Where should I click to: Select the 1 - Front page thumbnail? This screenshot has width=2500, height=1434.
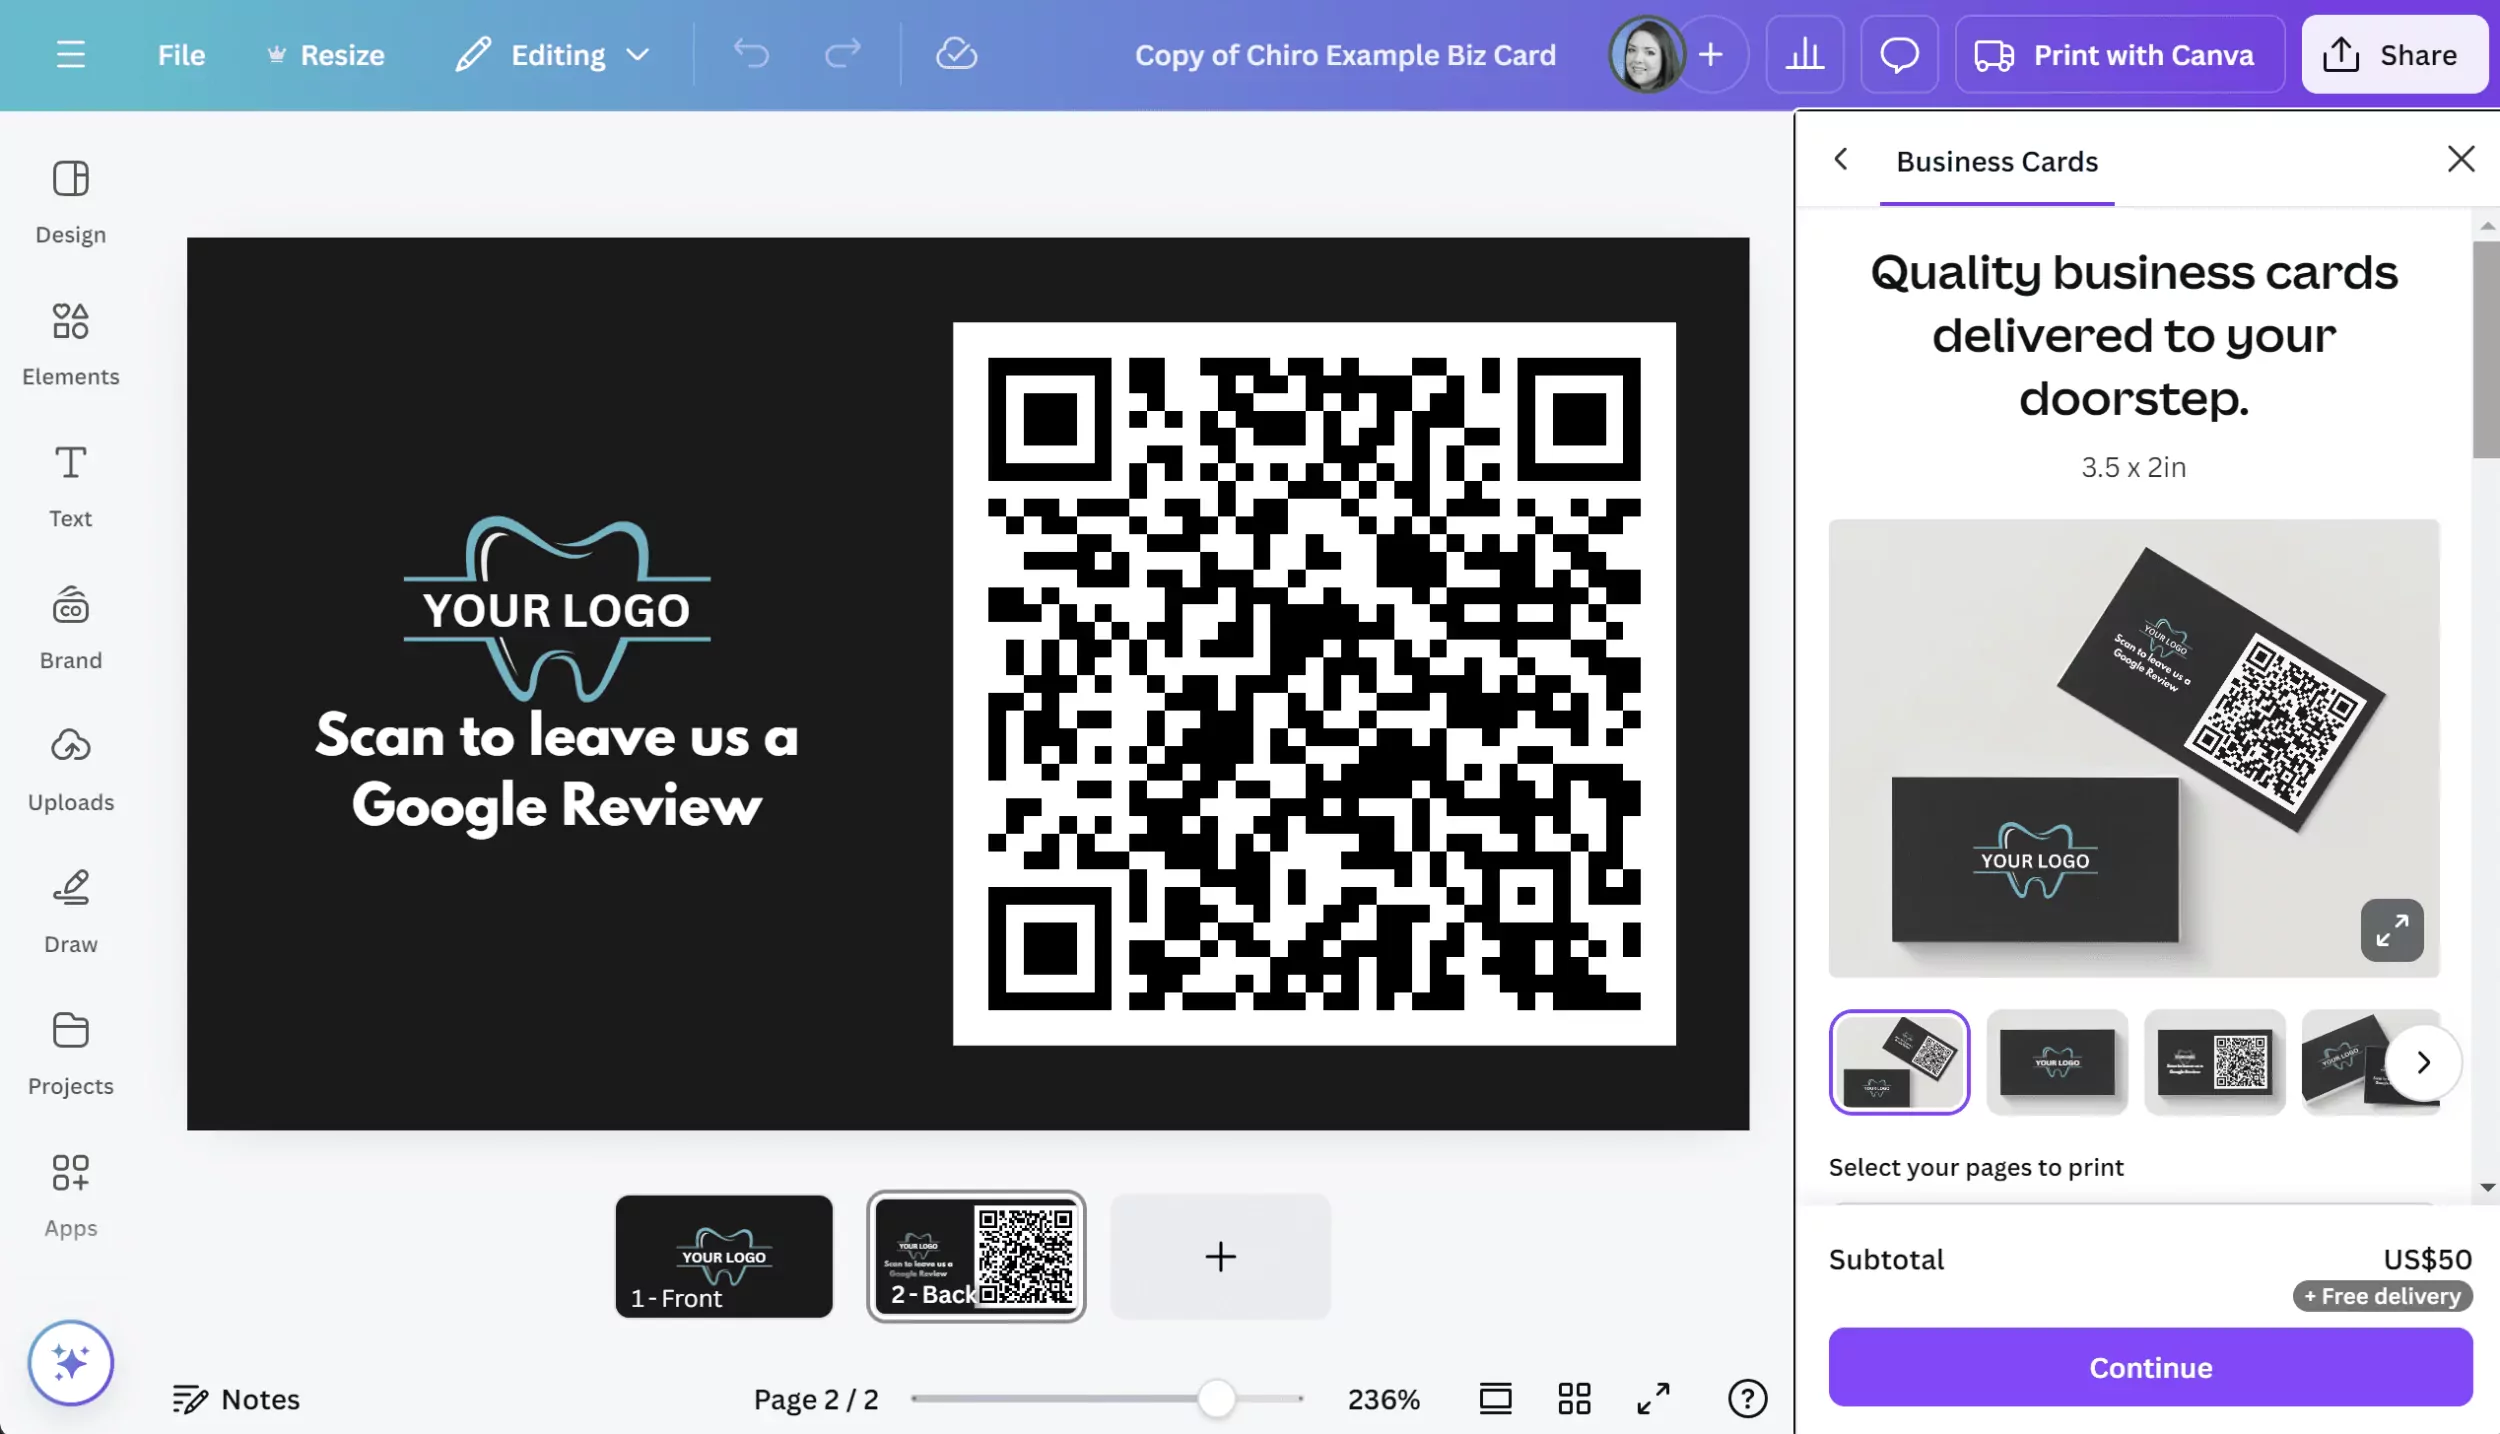723,1256
